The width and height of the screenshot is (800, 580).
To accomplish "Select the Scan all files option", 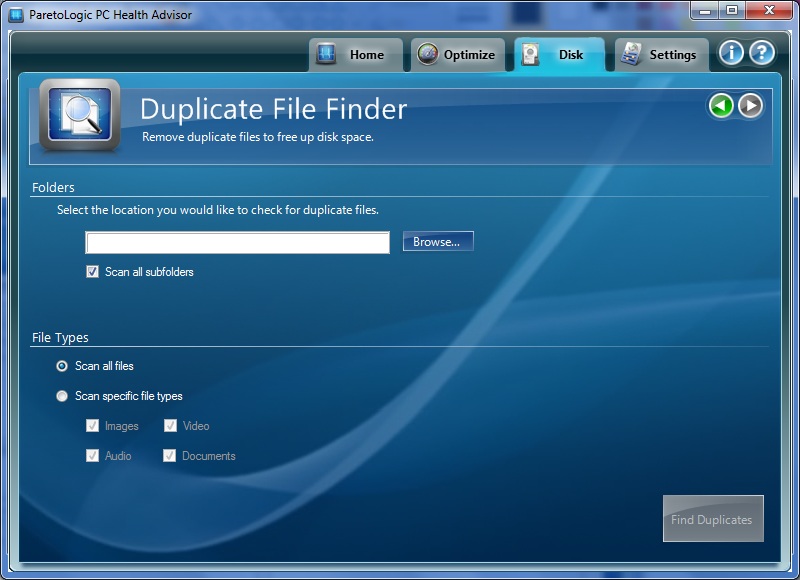I will point(61,368).
